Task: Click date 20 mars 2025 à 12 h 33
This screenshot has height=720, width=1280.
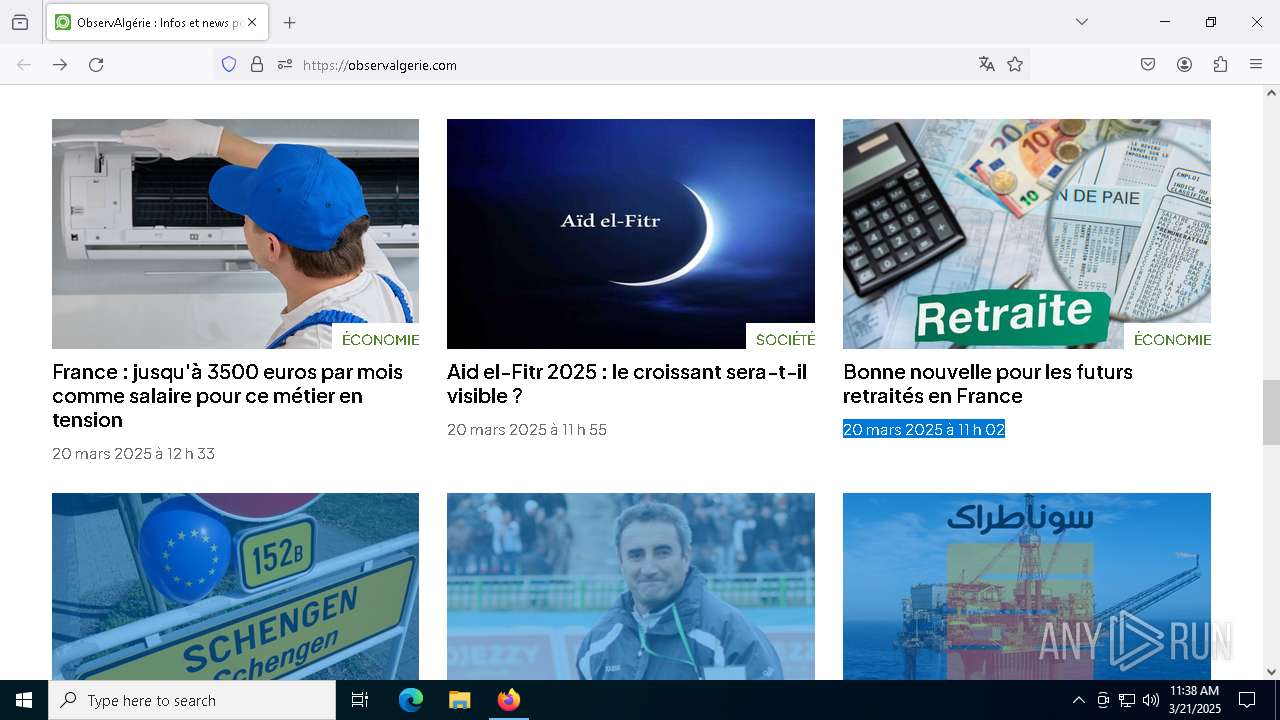Action: [133, 453]
